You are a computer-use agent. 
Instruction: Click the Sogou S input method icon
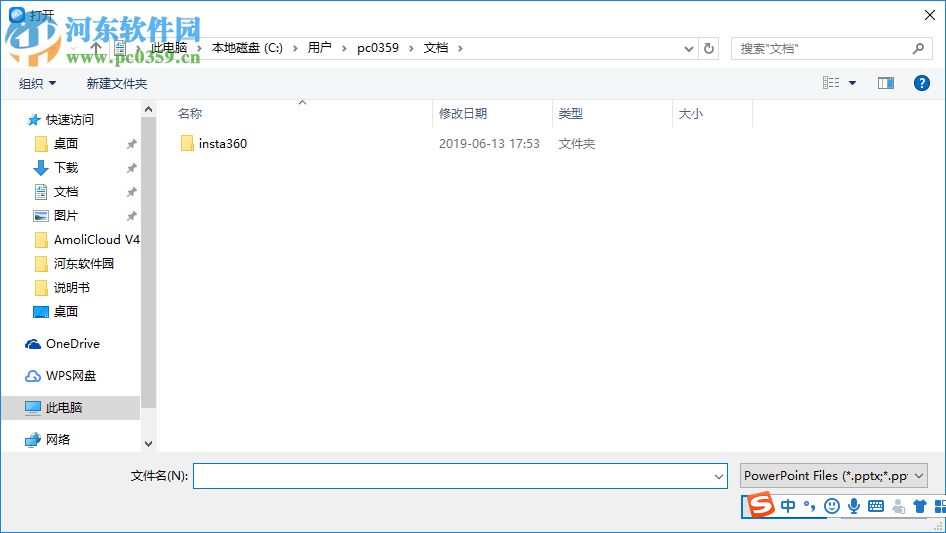point(760,505)
